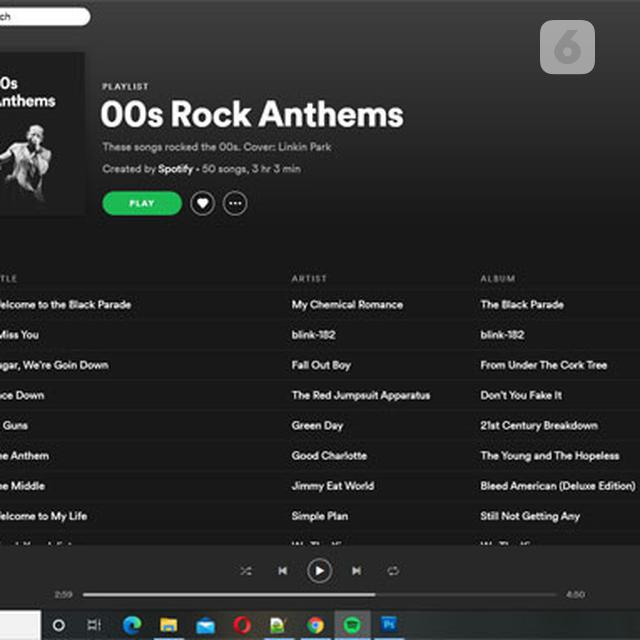Sort by the ARTIST column header

(309, 278)
